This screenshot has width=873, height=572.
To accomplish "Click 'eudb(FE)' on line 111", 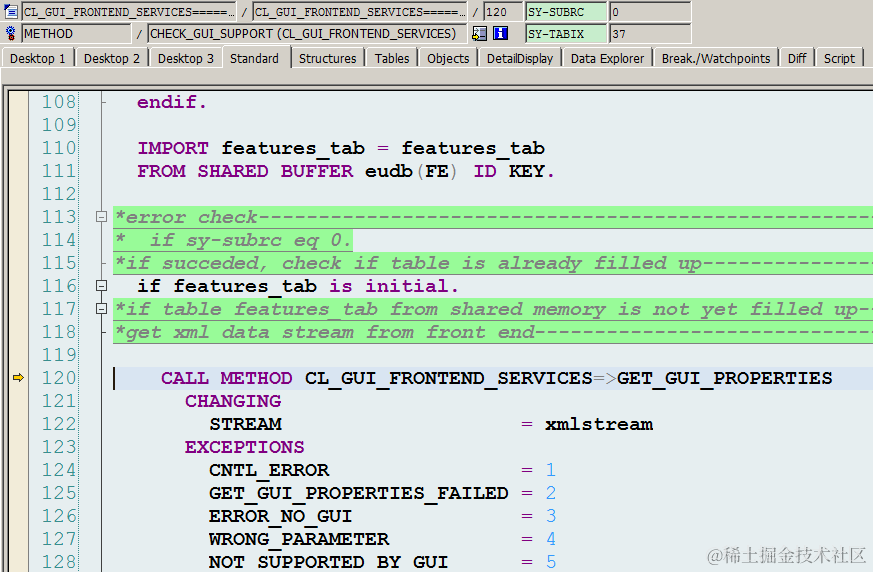I will (410, 171).
